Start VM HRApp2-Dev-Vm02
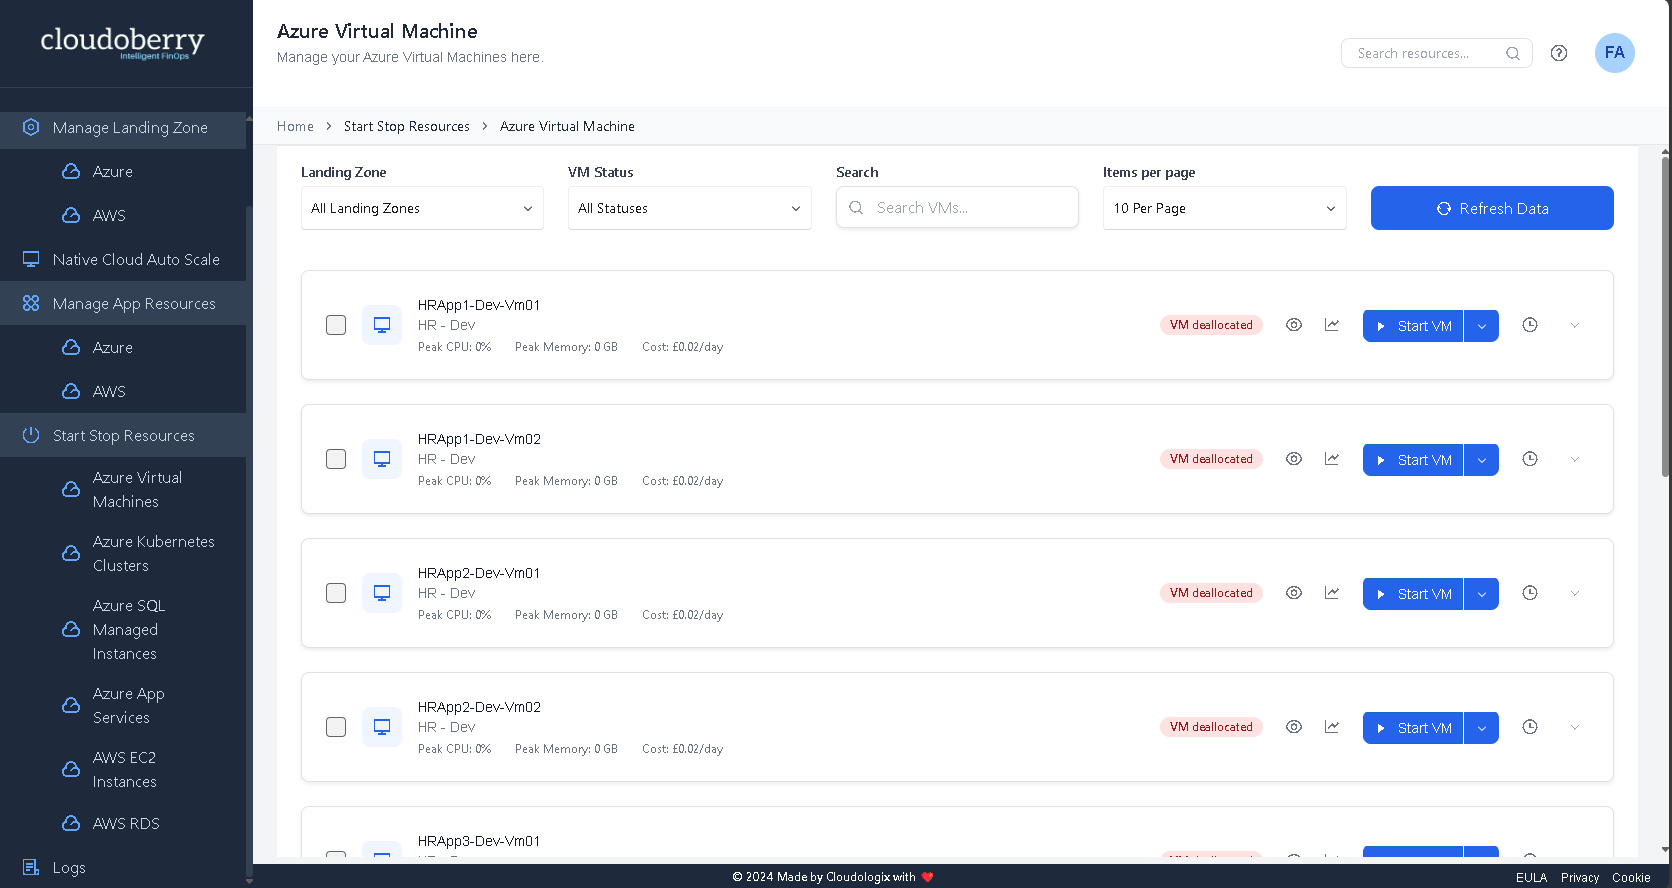Image resolution: width=1672 pixels, height=888 pixels. [1413, 728]
